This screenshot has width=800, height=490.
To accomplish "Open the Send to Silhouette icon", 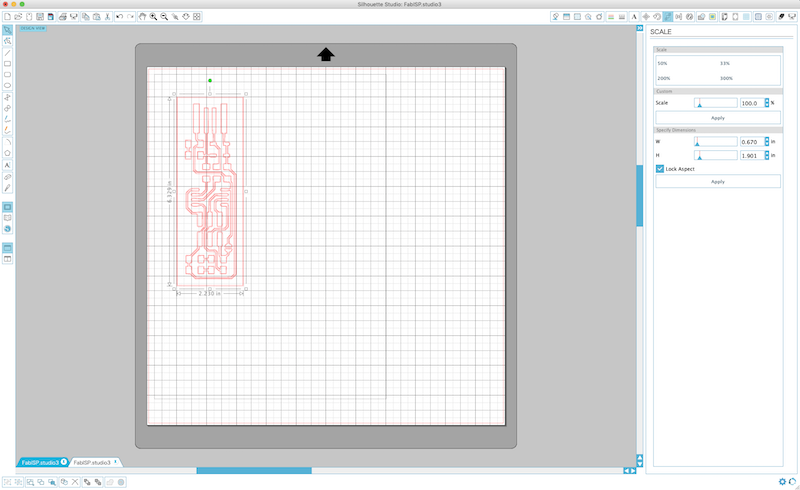I will tap(792, 17).
